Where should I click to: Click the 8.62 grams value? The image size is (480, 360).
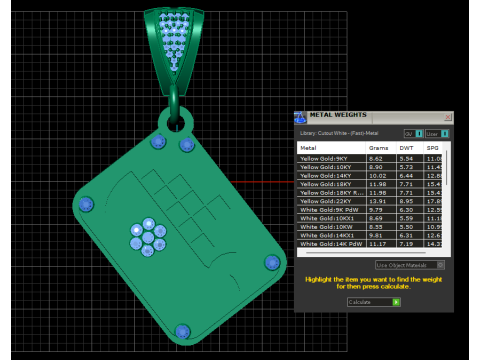point(376,159)
